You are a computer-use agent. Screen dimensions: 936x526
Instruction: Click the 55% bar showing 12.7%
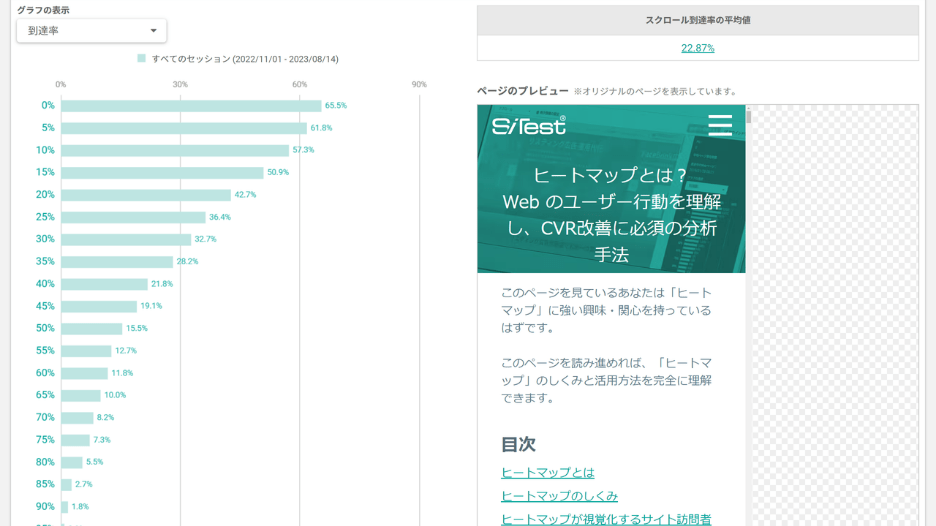click(x=86, y=350)
